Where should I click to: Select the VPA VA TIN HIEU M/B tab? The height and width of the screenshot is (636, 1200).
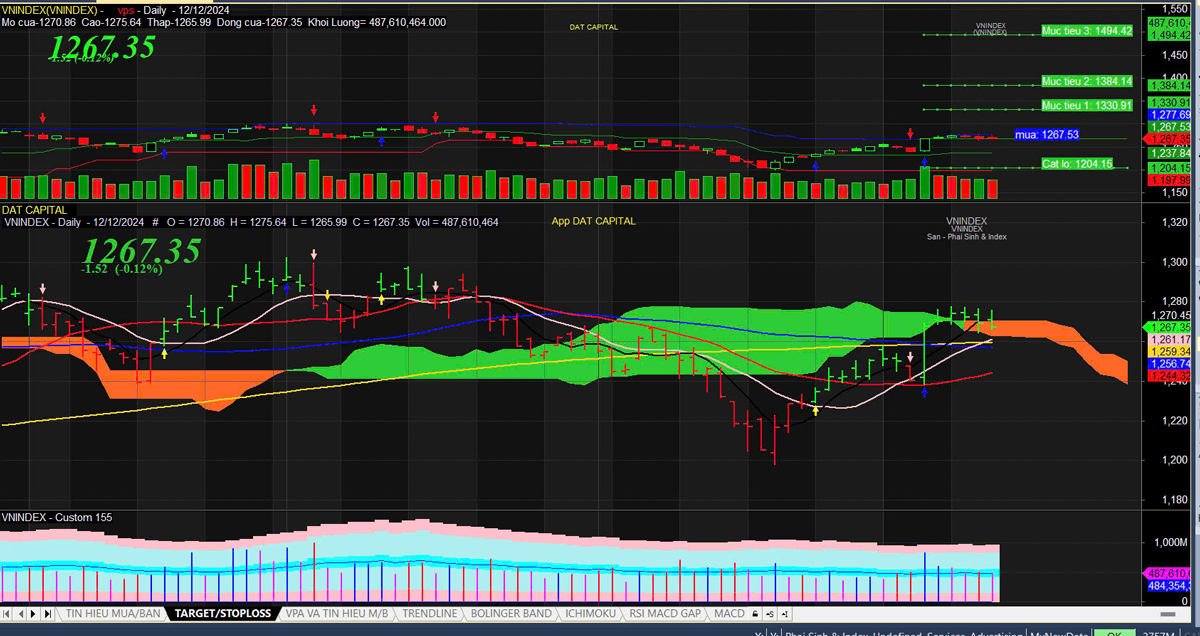tap(337, 613)
